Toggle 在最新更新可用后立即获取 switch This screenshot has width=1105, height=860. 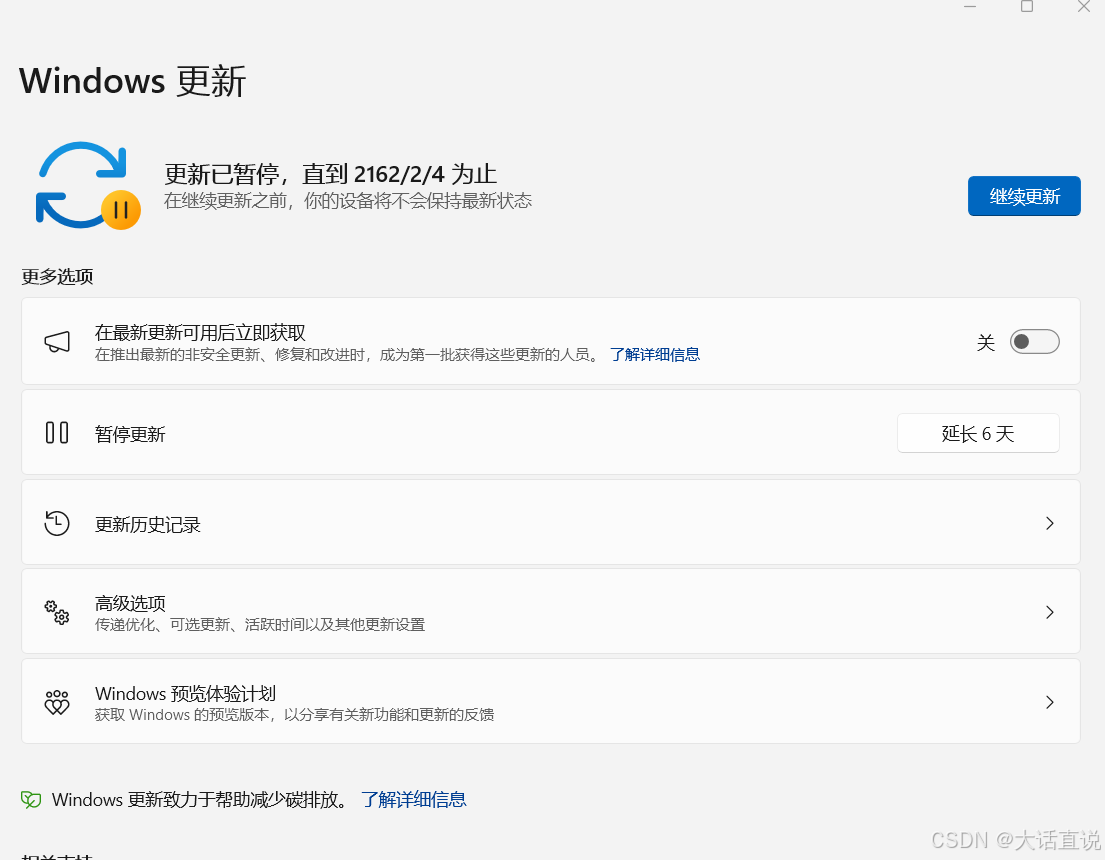point(1035,342)
